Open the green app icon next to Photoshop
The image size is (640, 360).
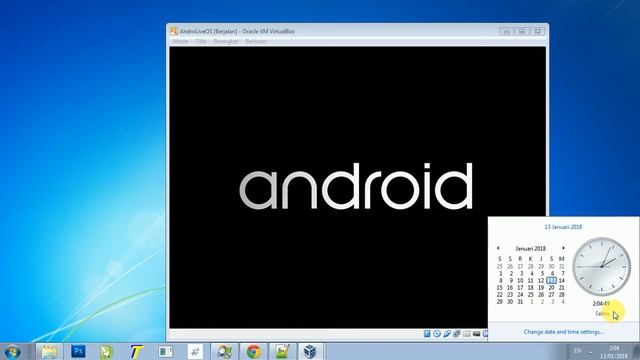tap(106, 351)
